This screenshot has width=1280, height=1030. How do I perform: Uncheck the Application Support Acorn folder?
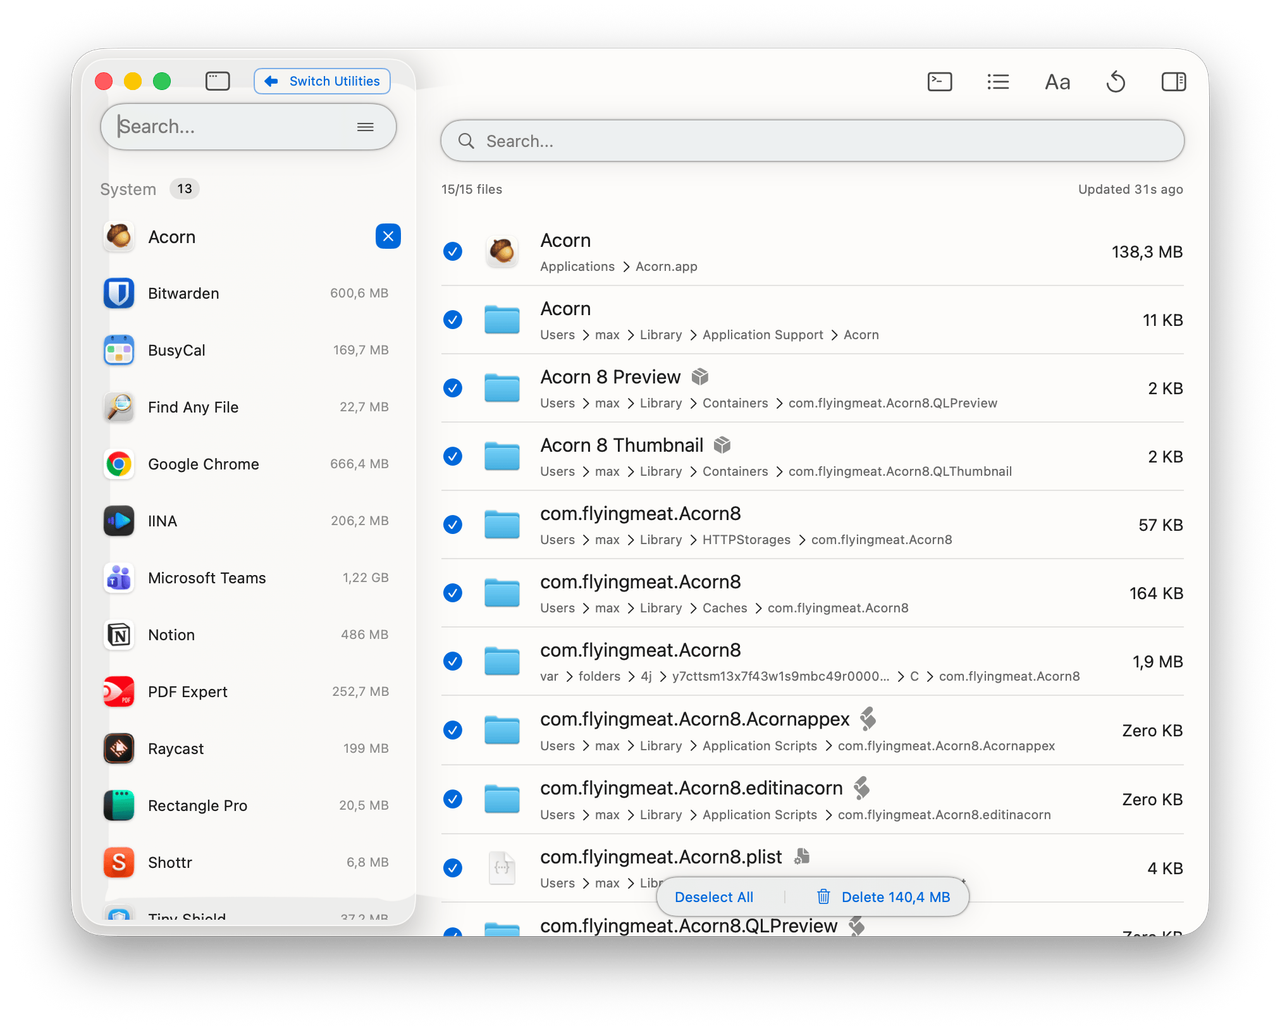453,320
